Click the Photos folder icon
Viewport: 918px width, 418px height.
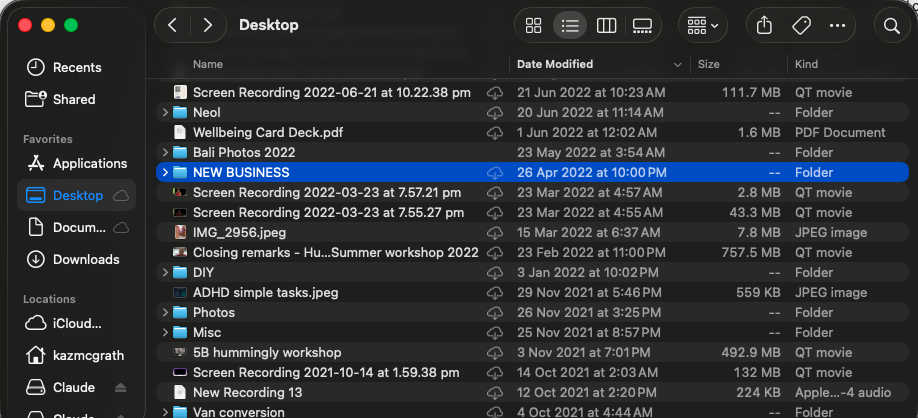(x=180, y=313)
